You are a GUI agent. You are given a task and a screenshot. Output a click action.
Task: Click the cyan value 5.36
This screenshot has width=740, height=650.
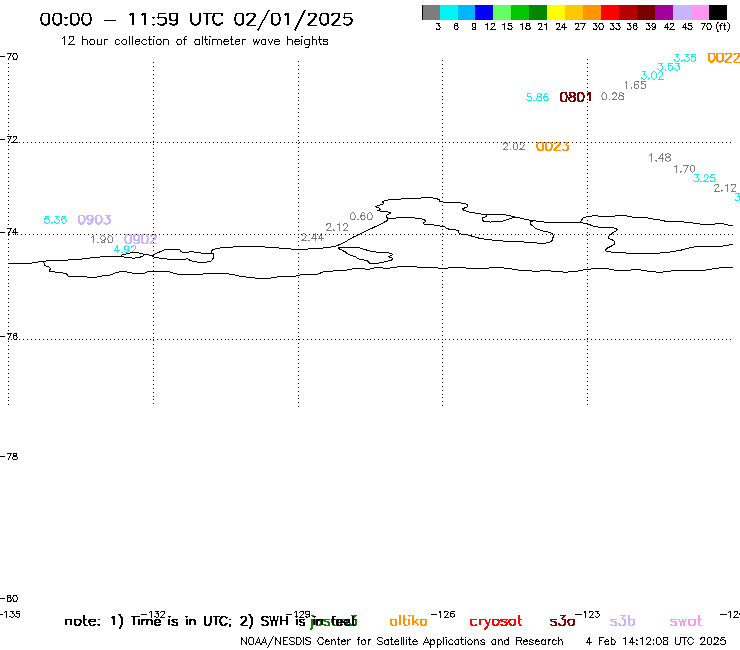[x=55, y=220]
